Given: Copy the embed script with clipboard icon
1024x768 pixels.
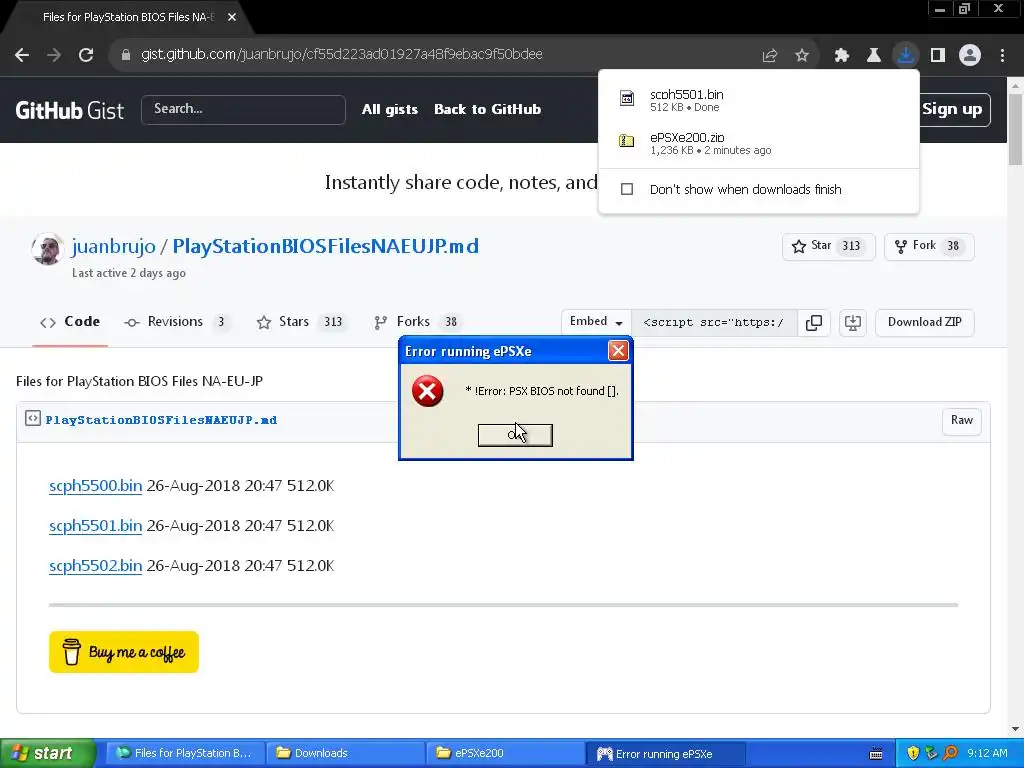Looking at the screenshot, I should [x=814, y=323].
